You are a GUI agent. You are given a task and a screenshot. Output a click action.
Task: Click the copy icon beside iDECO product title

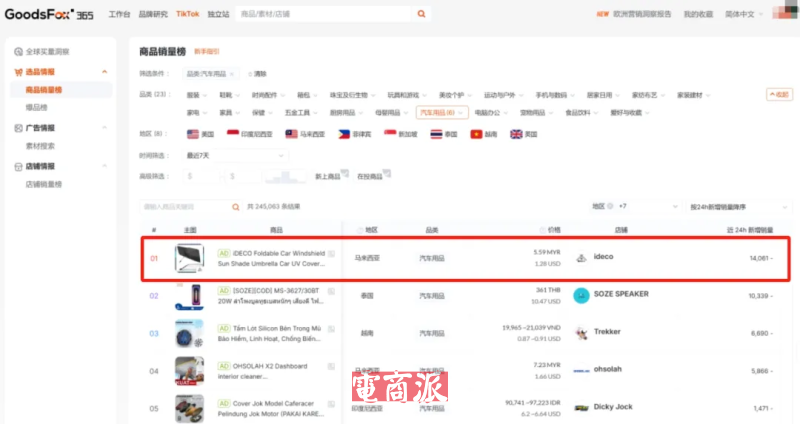[x=331, y=255]
